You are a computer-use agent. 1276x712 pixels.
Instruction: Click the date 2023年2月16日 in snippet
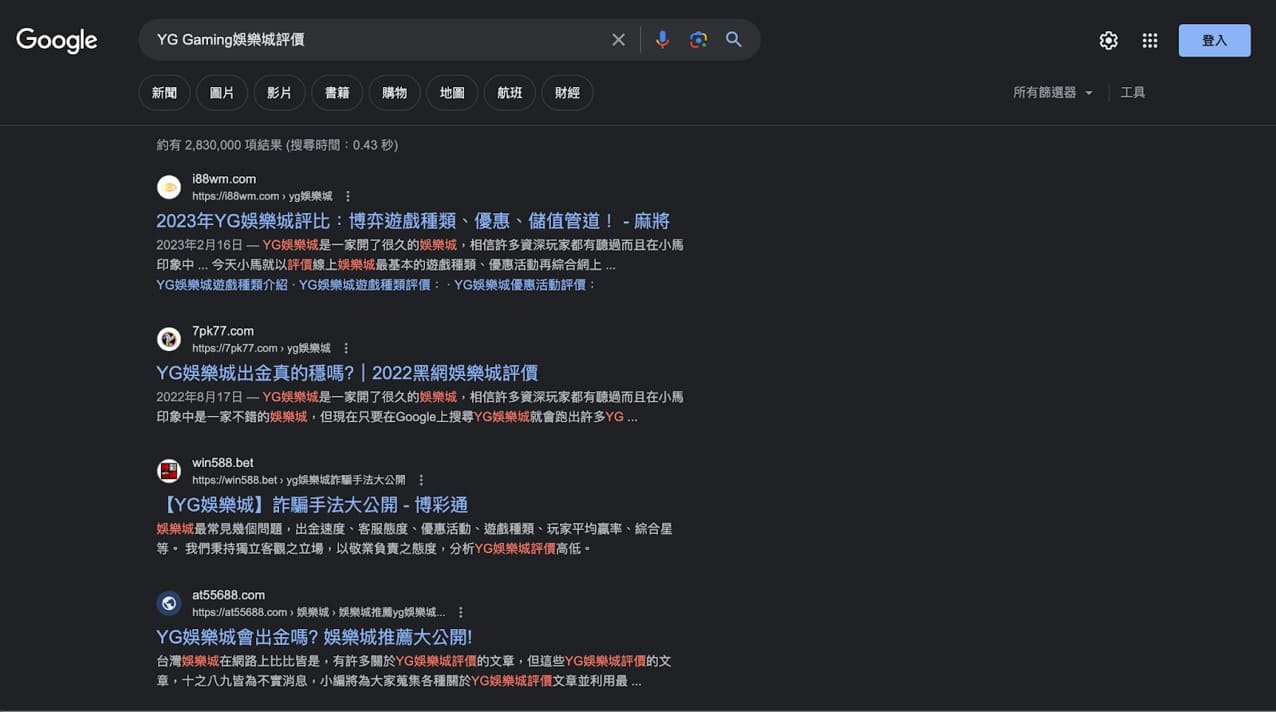[x=199, y=245]
